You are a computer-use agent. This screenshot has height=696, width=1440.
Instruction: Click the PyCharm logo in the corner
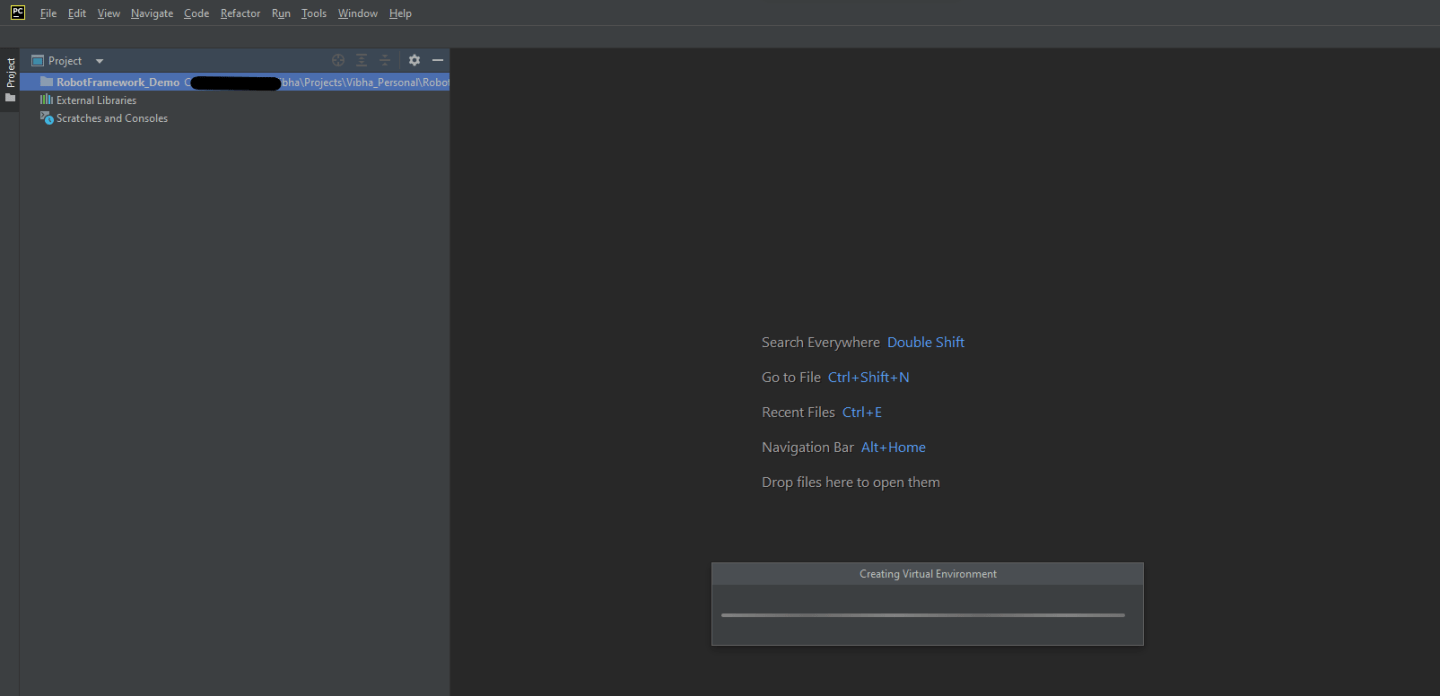click(17, 12)
